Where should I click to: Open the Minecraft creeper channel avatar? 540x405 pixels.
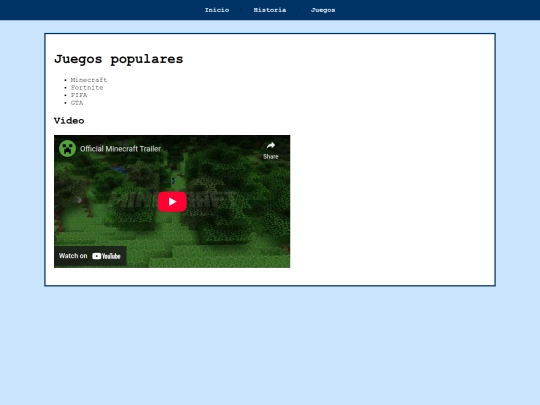tap(68, 148)
